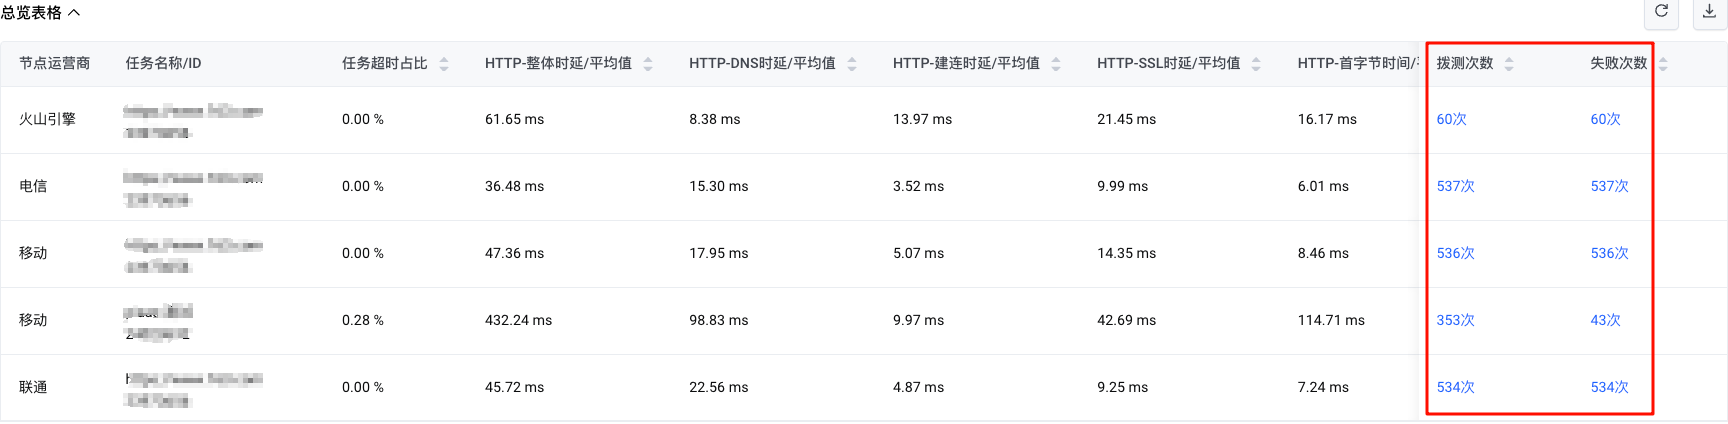Viewport: 1728px width, 424px height.
Task: Open the 534次 拨测次数 link for 联通
Action: pos(1456,387)
